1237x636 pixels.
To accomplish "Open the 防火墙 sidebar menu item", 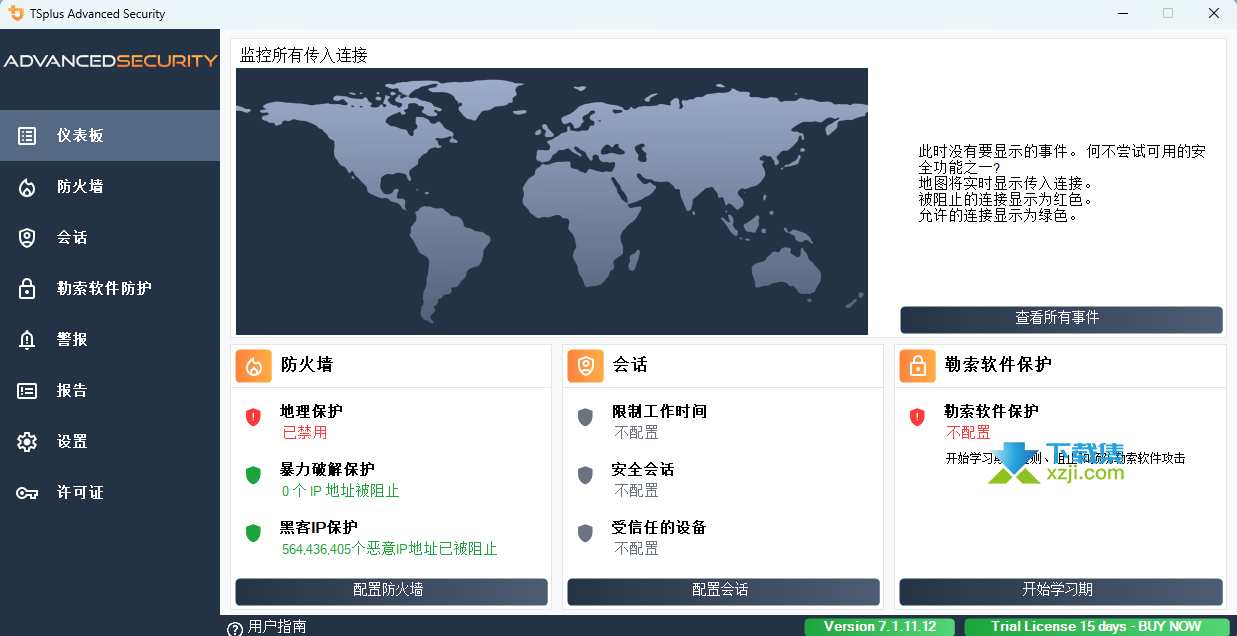I will (110, 186).
